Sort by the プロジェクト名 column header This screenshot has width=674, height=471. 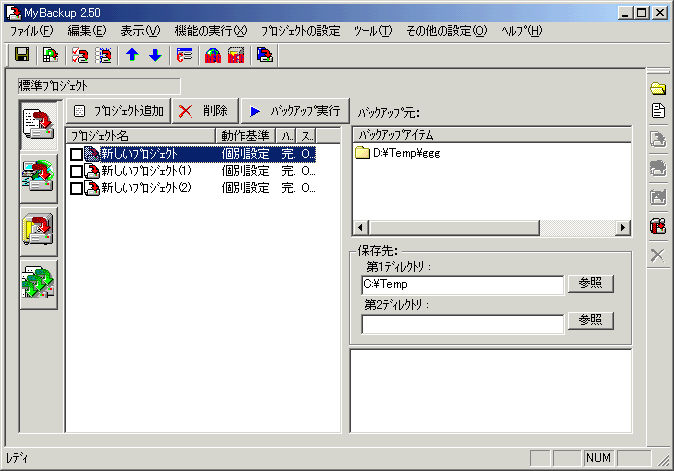click(x=140, y=135)
